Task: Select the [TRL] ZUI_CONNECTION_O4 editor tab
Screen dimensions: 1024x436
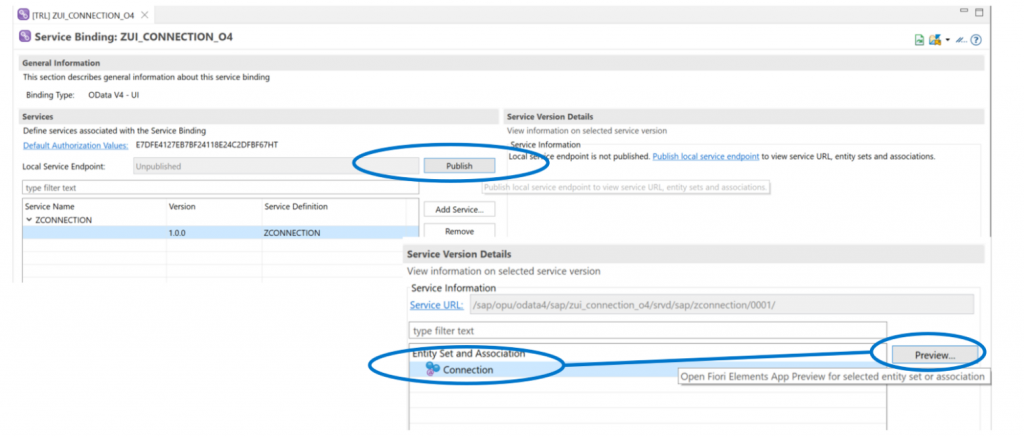Action: (x=82, y=14)
